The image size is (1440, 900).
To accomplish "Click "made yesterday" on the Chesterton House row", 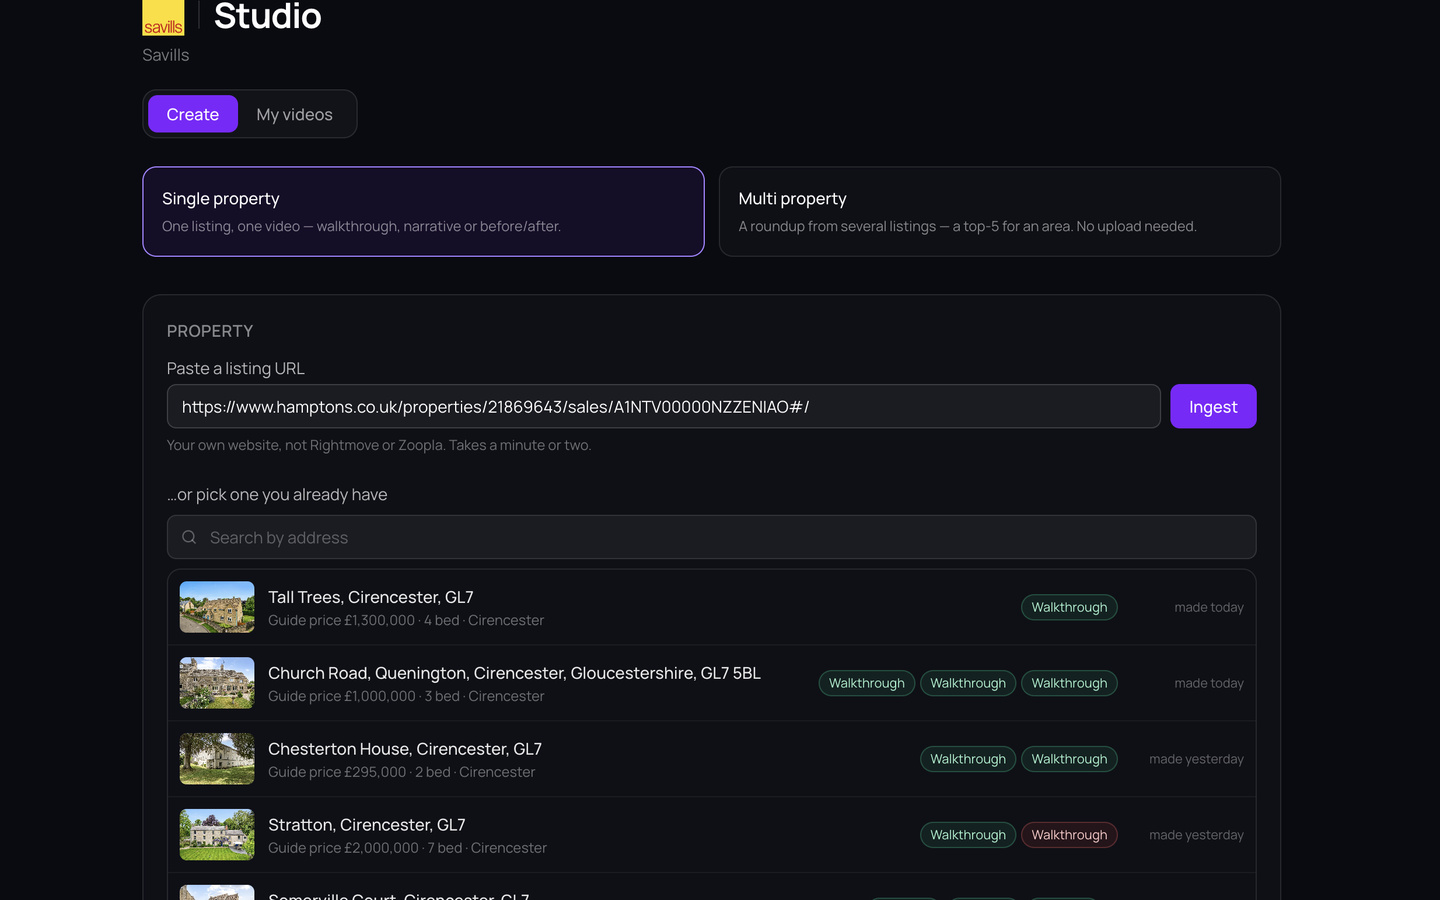I will (1196, 759).
